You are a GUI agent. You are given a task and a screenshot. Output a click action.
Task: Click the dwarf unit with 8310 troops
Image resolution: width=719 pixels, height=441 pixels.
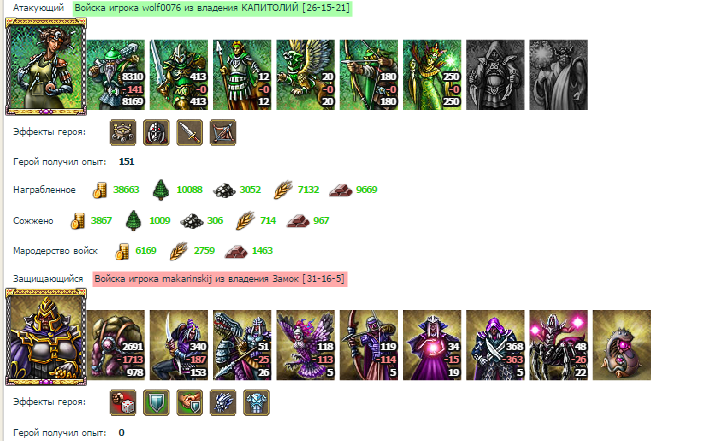tap(116, 75)
